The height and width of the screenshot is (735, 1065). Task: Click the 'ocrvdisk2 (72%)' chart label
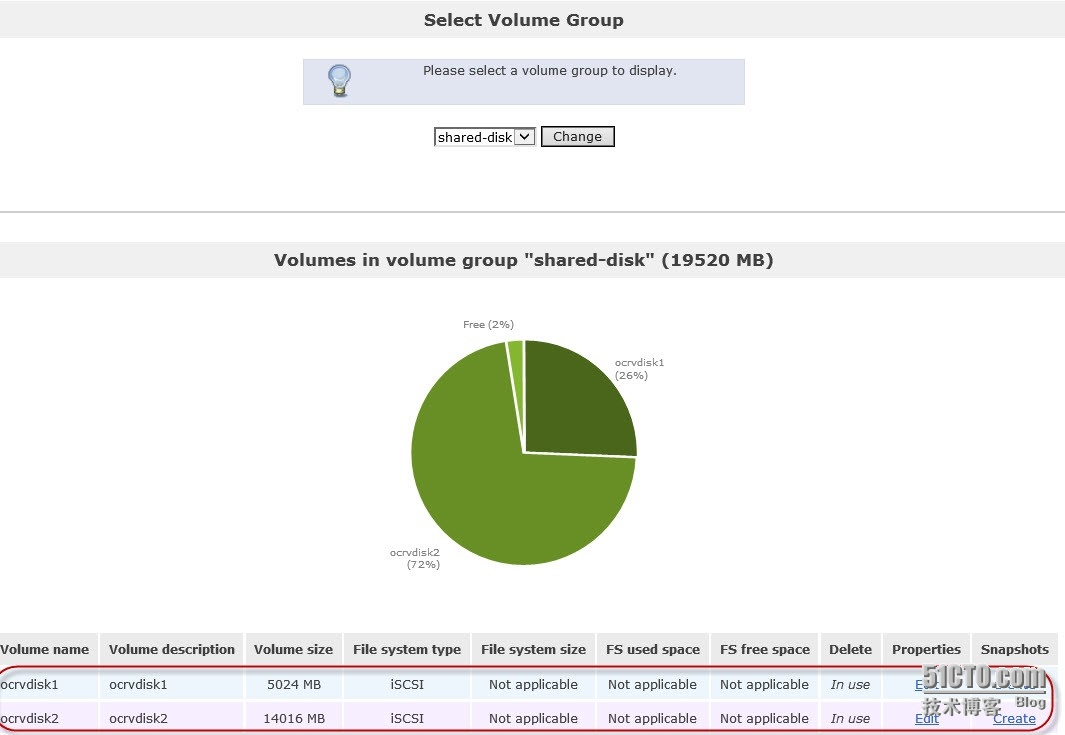coord(415,558)
